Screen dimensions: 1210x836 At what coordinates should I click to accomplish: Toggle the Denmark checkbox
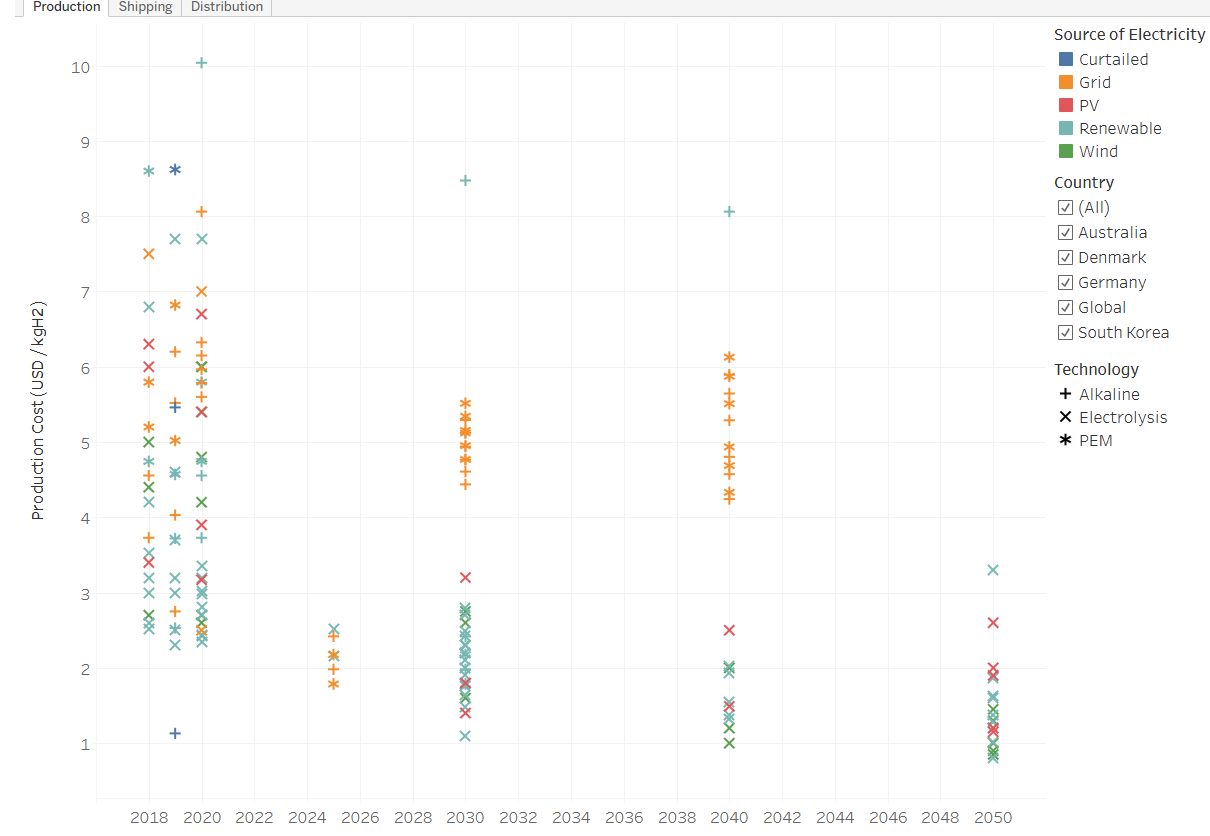[1065, 258]
